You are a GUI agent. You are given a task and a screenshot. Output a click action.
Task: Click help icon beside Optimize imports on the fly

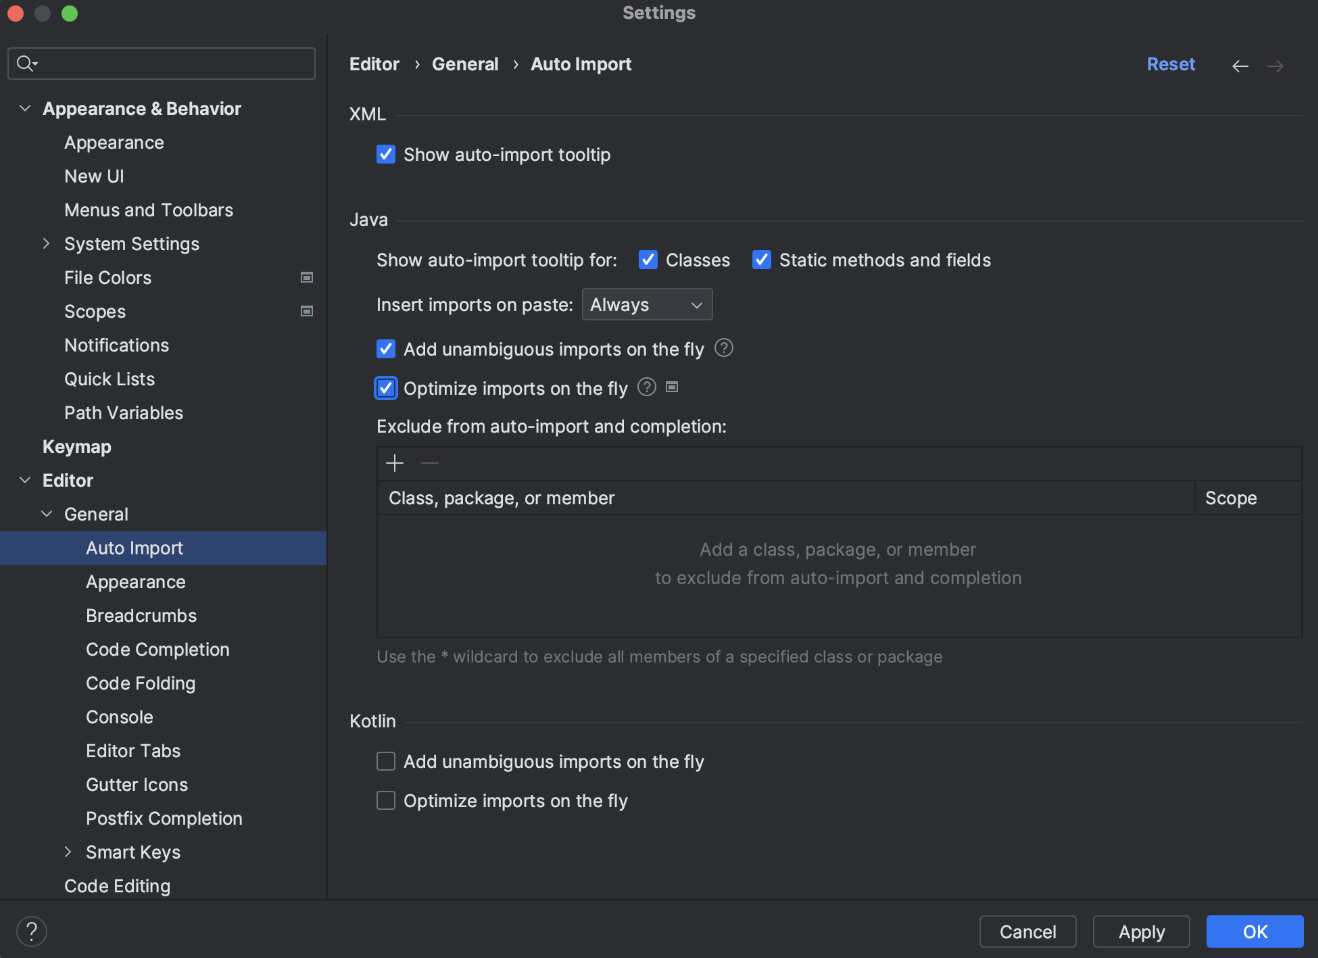click(x=647, y=387)
